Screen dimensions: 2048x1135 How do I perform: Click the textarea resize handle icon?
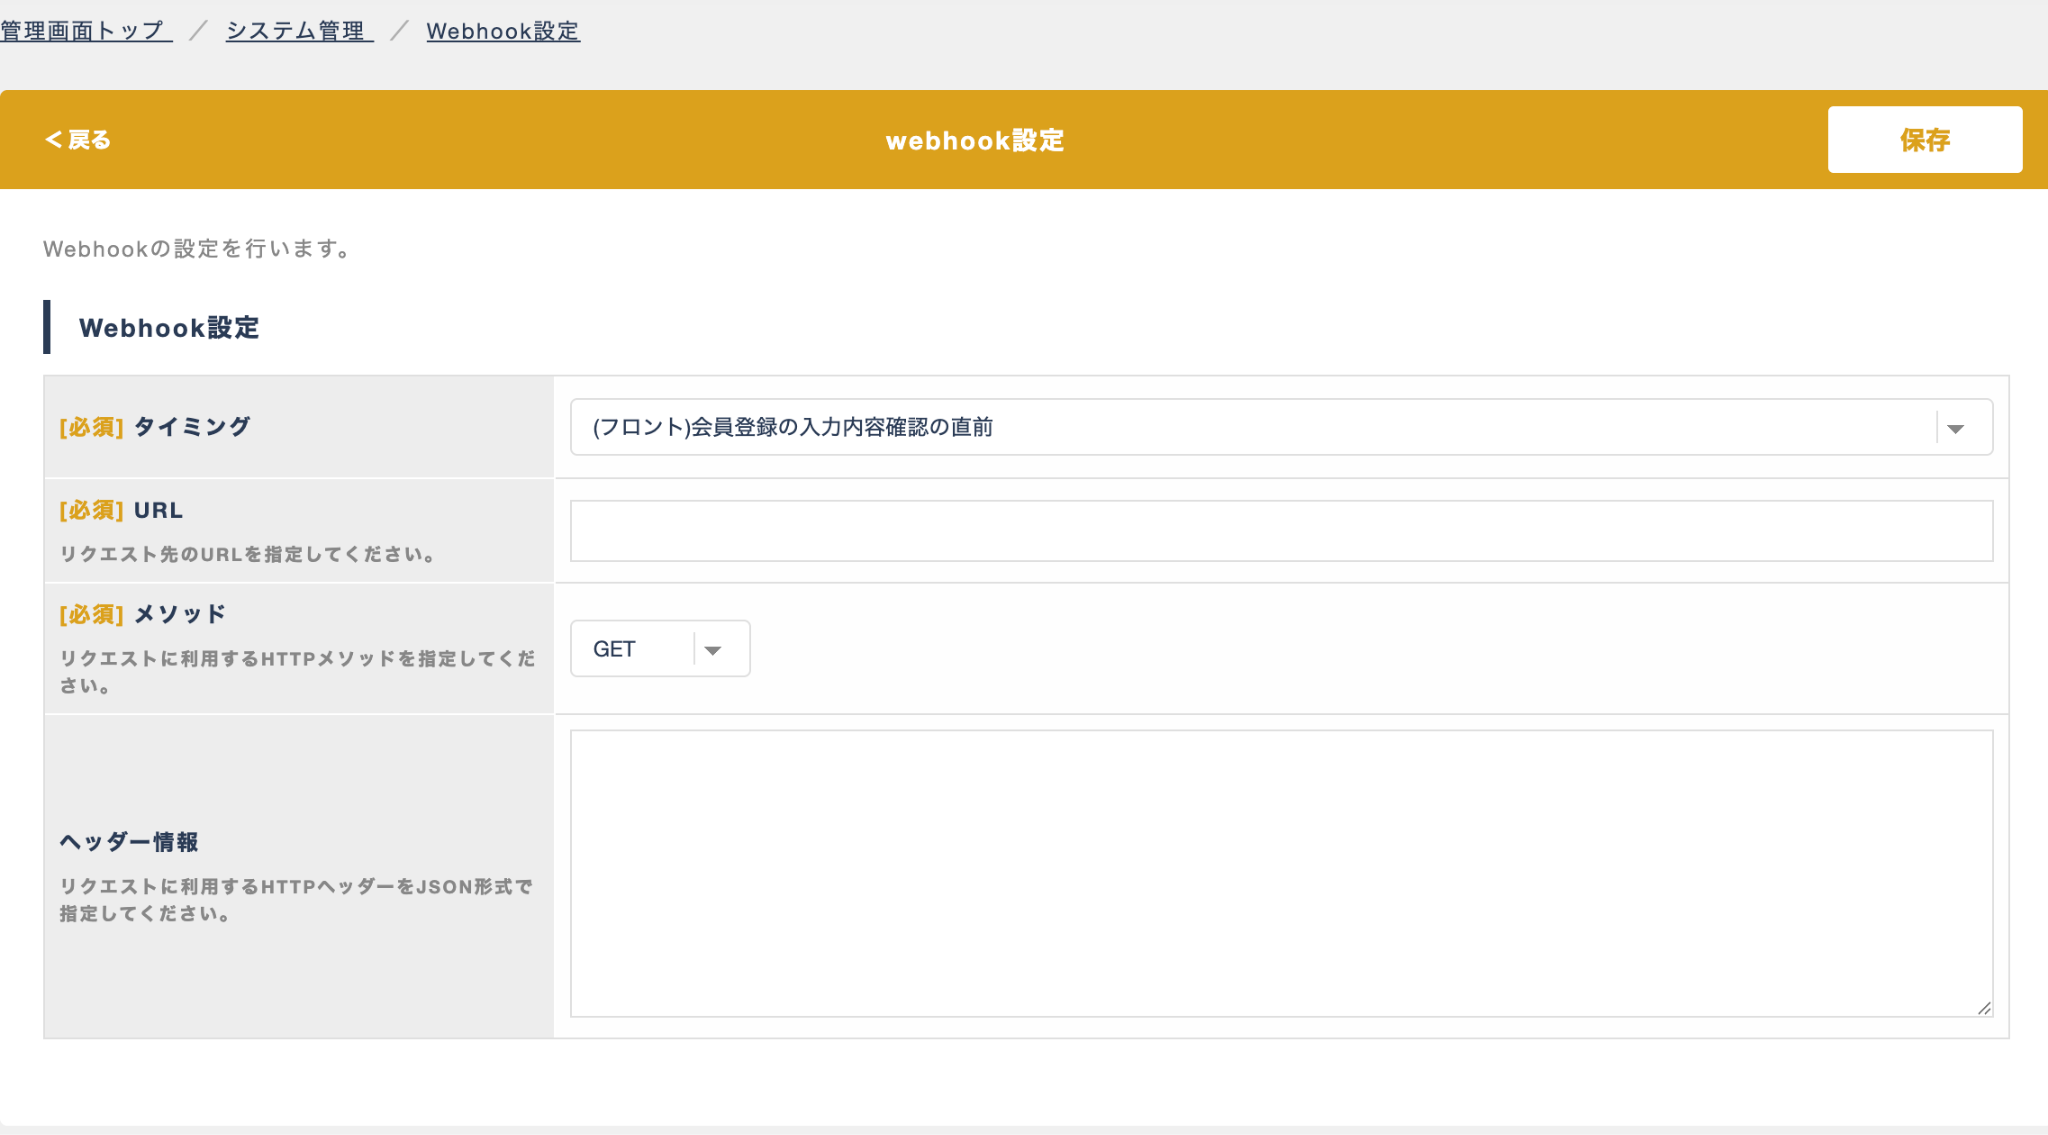point(1984,1008)
